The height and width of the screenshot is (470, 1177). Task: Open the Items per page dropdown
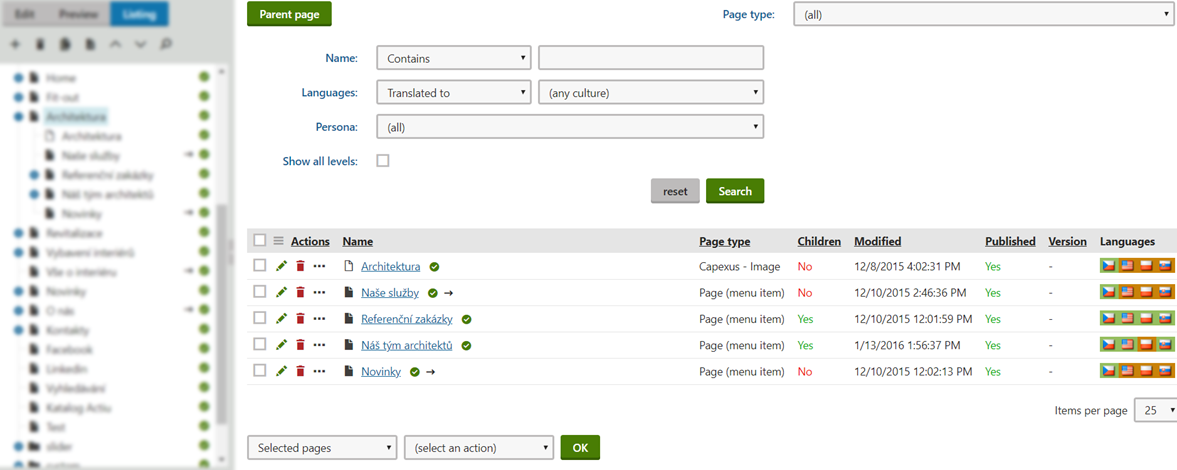coord(1155,411)
